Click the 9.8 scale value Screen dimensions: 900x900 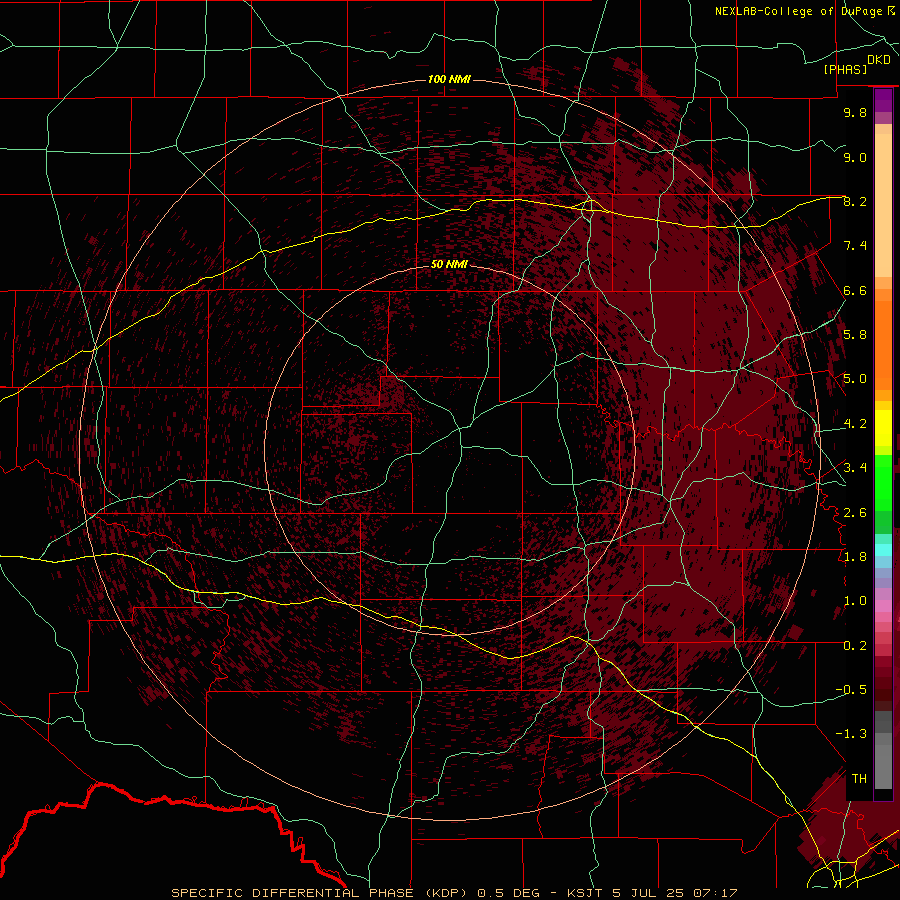(x=855, y=112)
